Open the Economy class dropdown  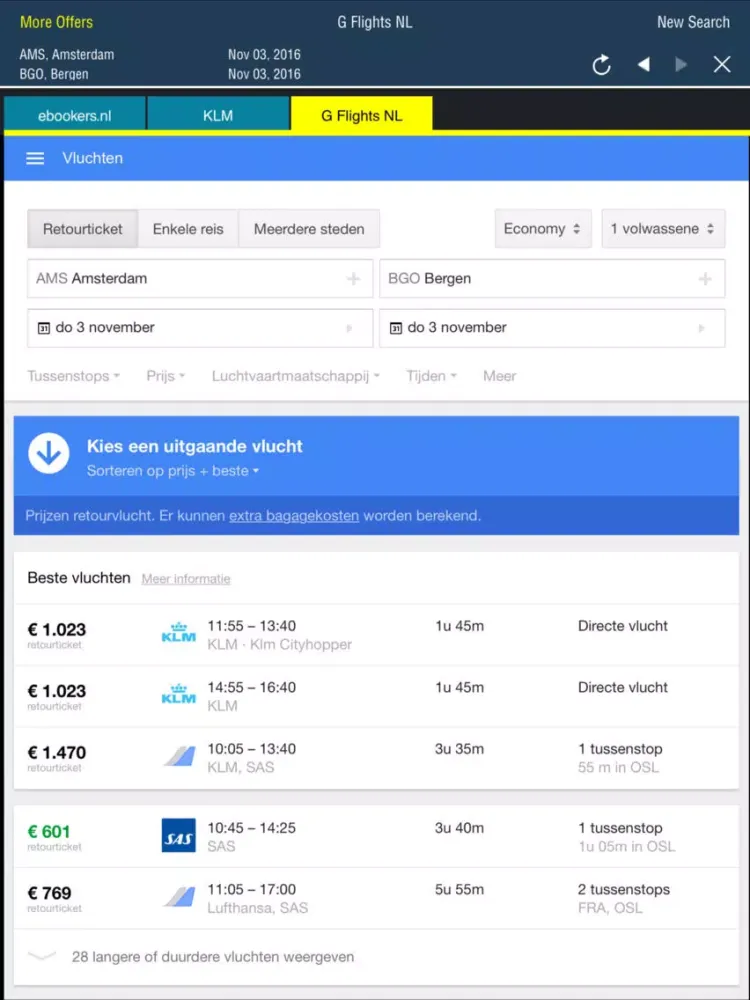(543, 229)
